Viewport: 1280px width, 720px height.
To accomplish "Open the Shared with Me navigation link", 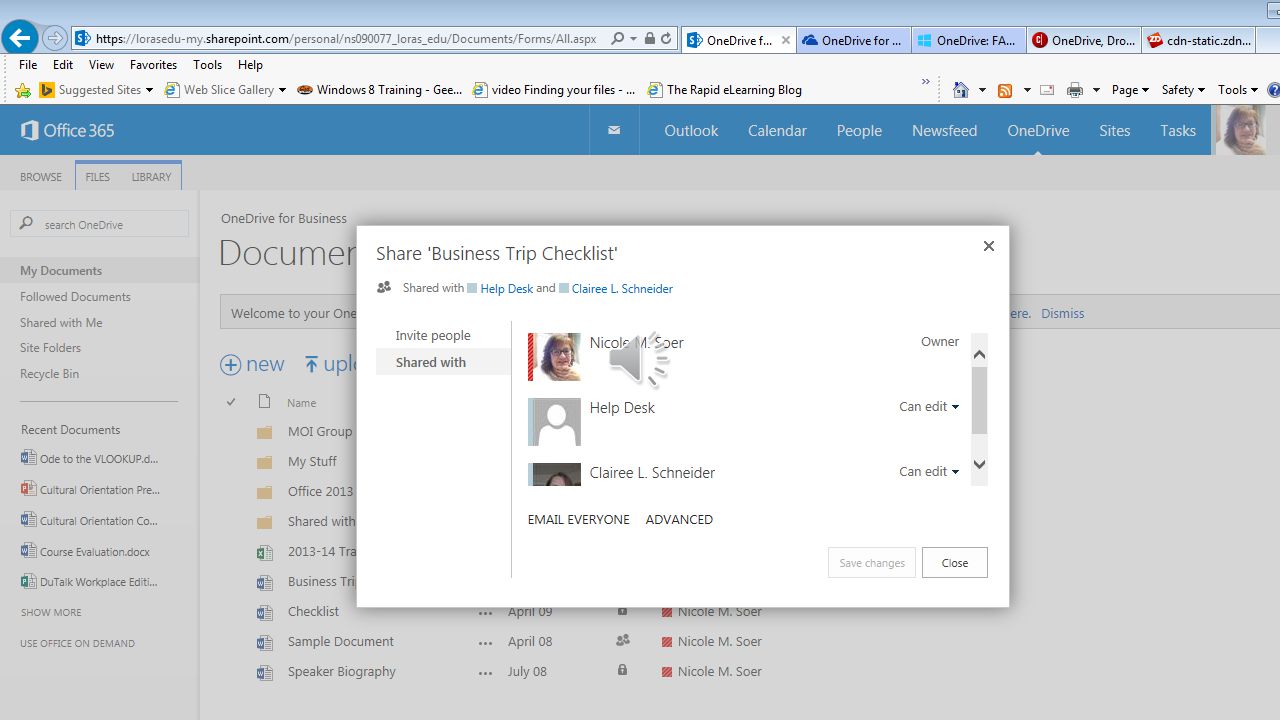I will pyautogui.click(x=61, y=322).
